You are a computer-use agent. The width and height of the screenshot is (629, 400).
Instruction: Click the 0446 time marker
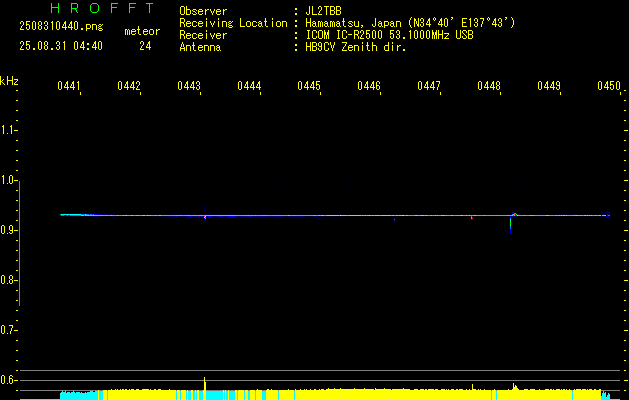tap(369, 86)
